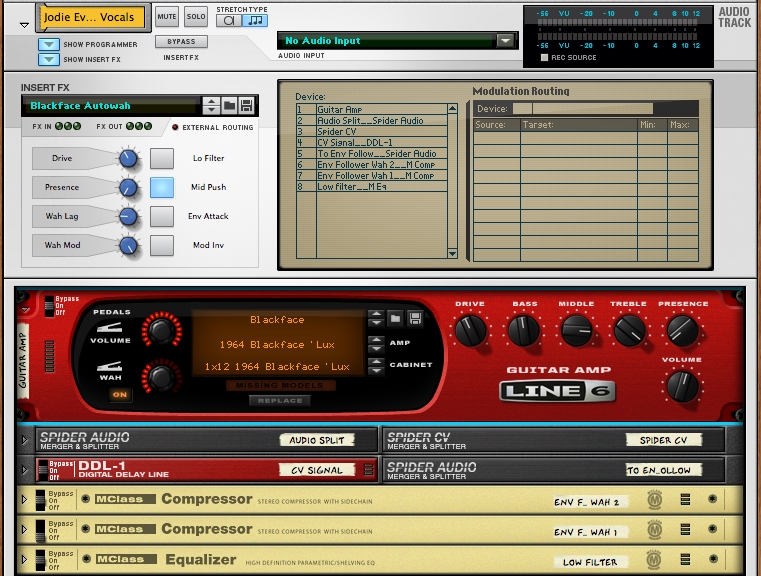Collapse the Show Programmer arrow
This screenshot has height=576, width=761.
tap(49, 44)
